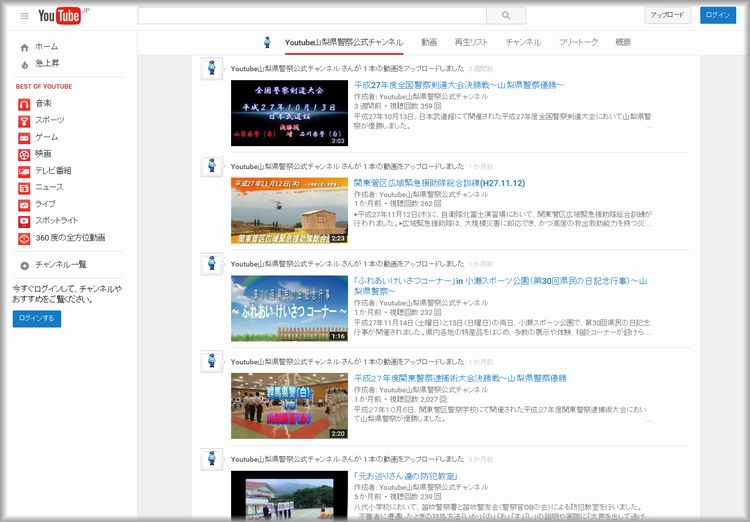This screenshot has width=750, height=522.
Task: Click the ログインする sidebar button
Action: (x=37, y=319)
